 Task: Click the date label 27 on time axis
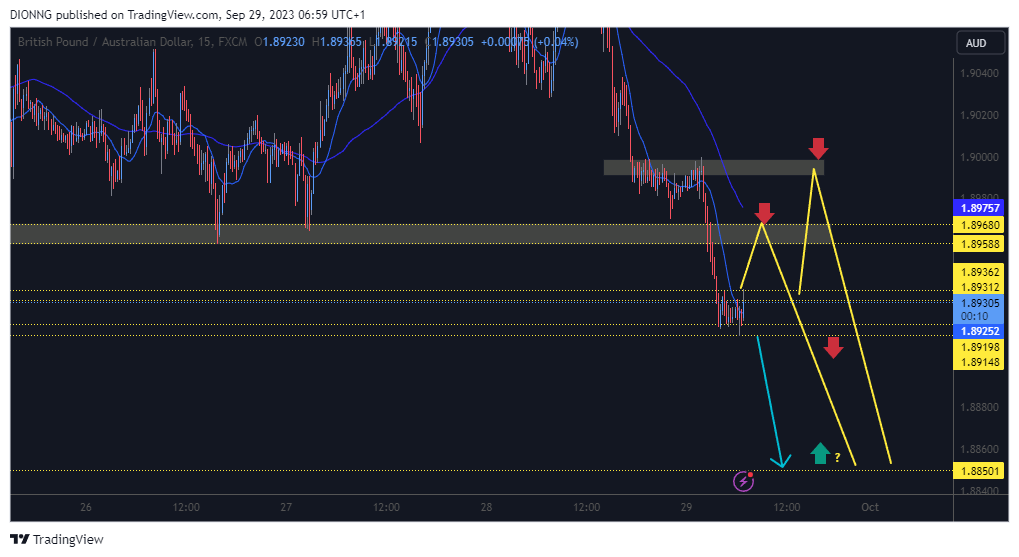coord(286,507)
